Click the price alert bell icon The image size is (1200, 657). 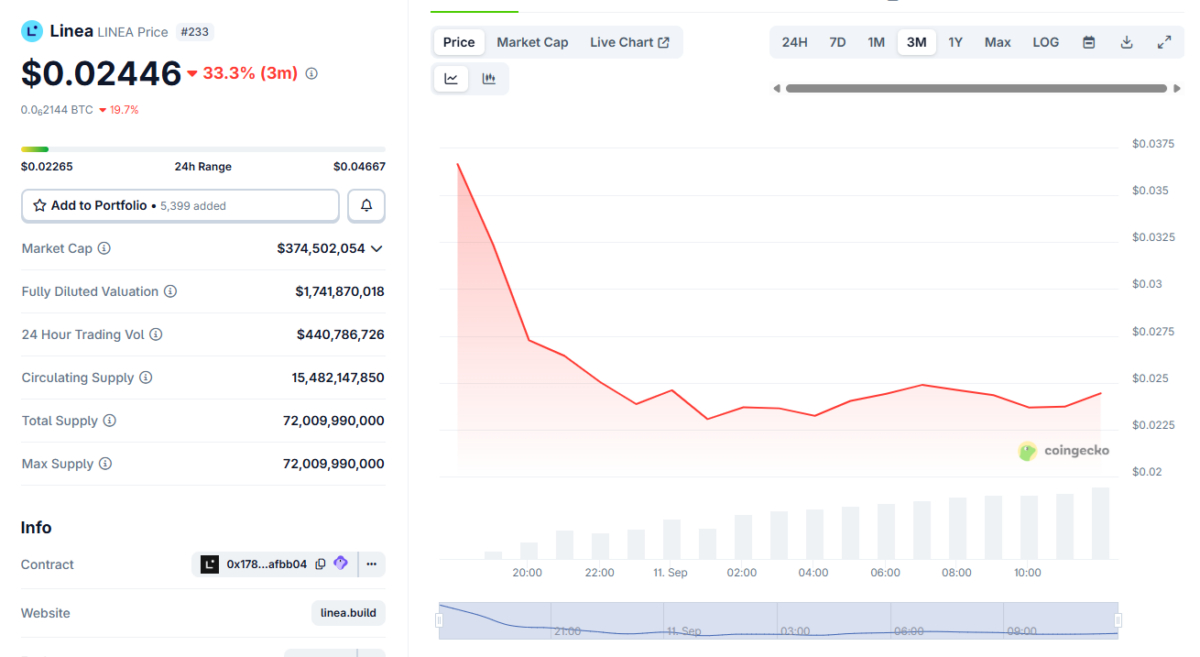click(x=366, y=206)
